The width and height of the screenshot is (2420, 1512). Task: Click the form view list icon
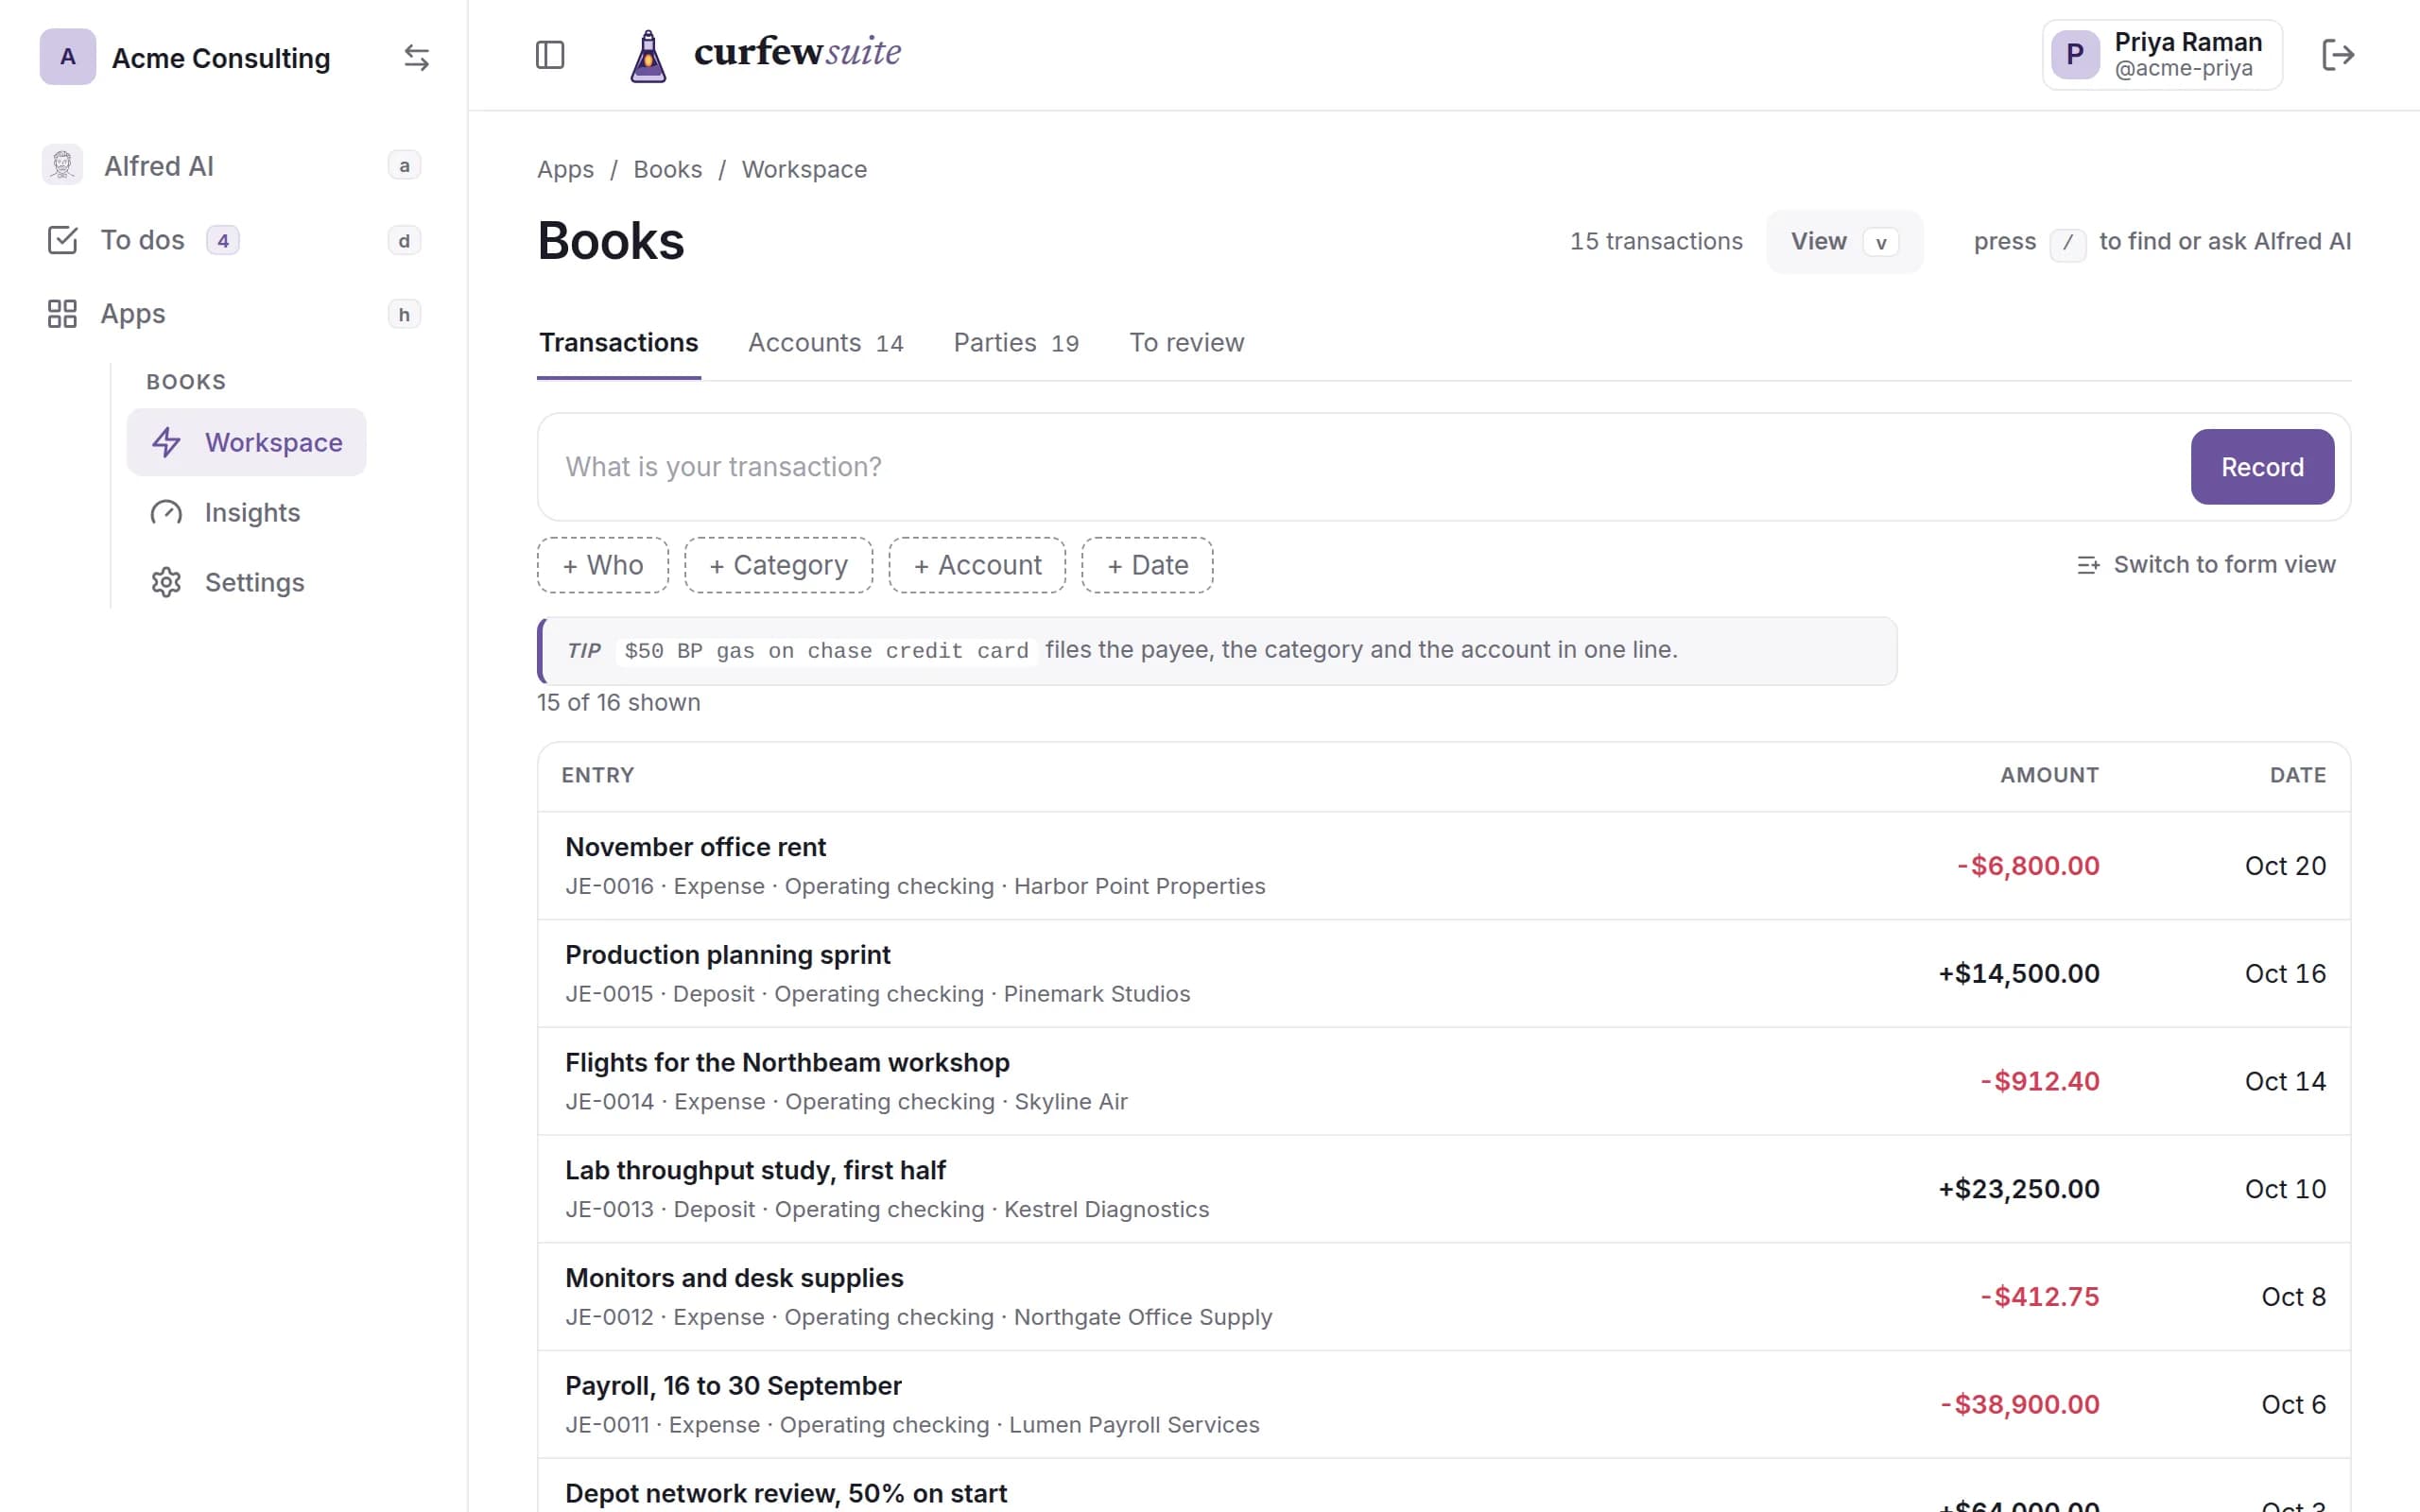(x=2088, y=565)
